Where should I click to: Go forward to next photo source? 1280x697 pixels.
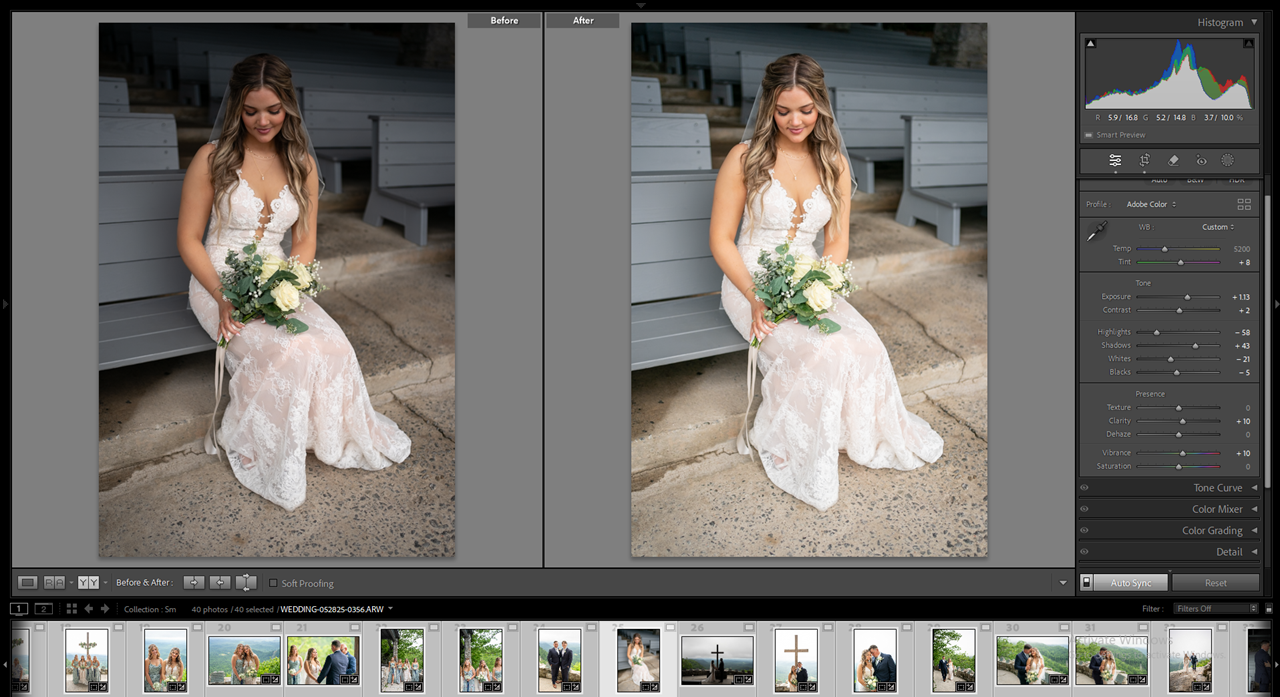point(104,608)
